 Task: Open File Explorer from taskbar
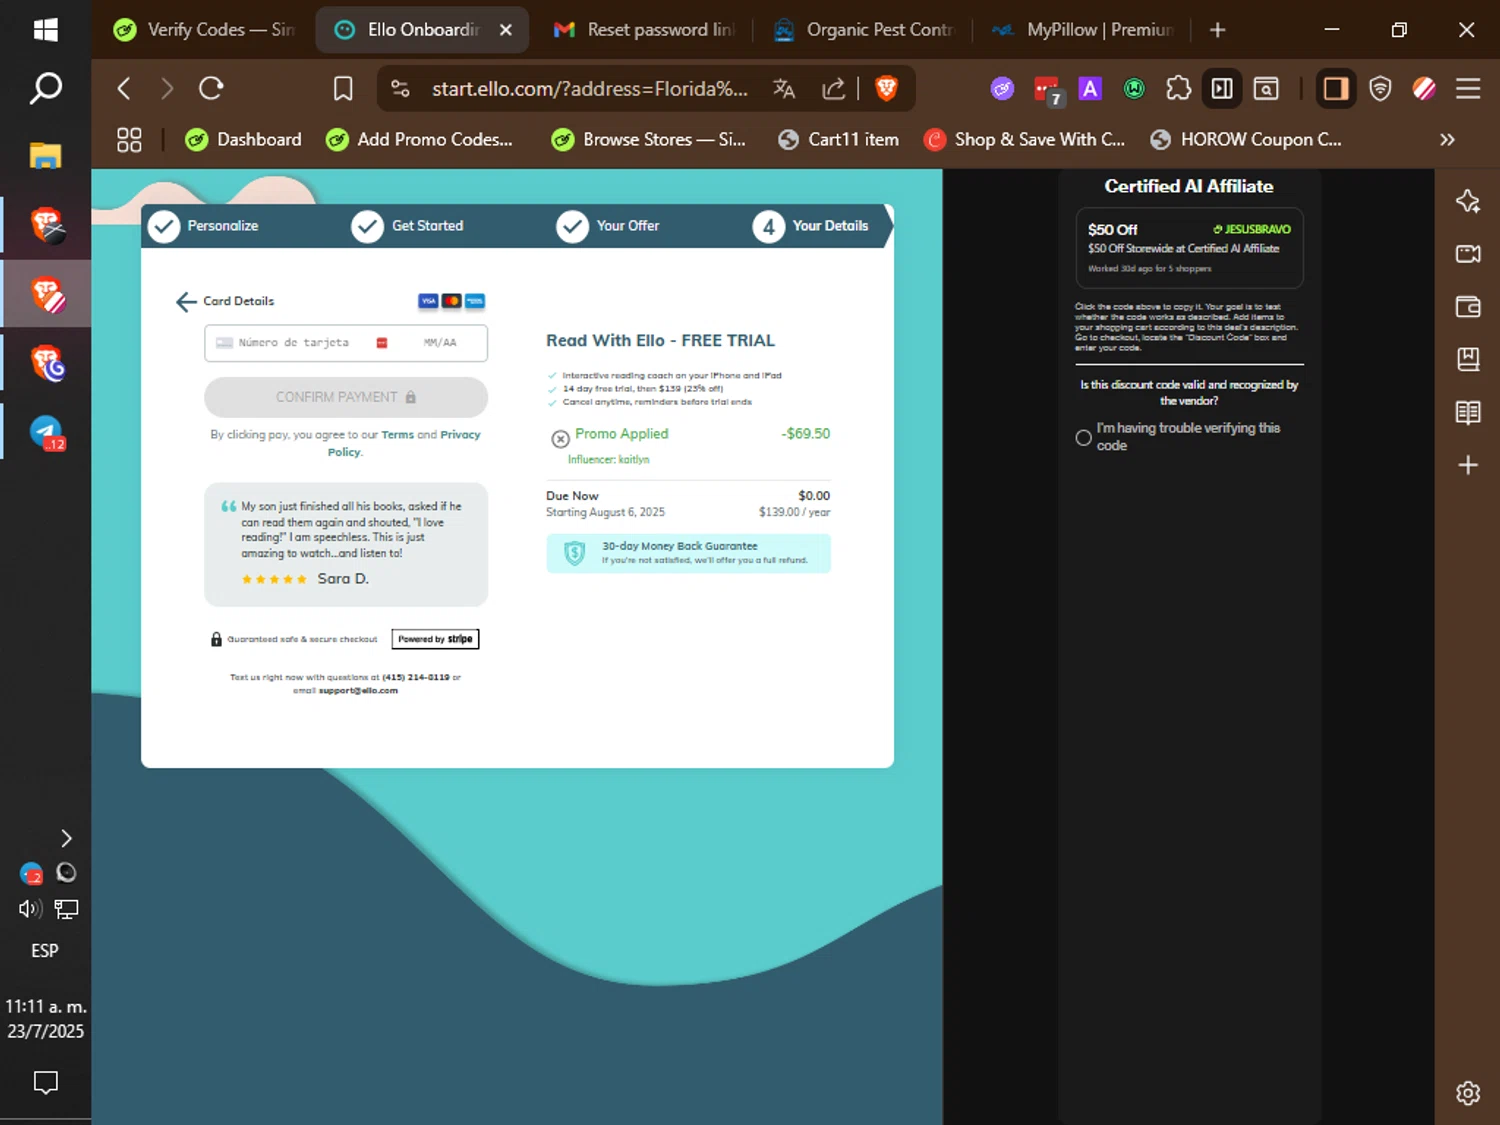pyautogui.click(x=45, y=155)
